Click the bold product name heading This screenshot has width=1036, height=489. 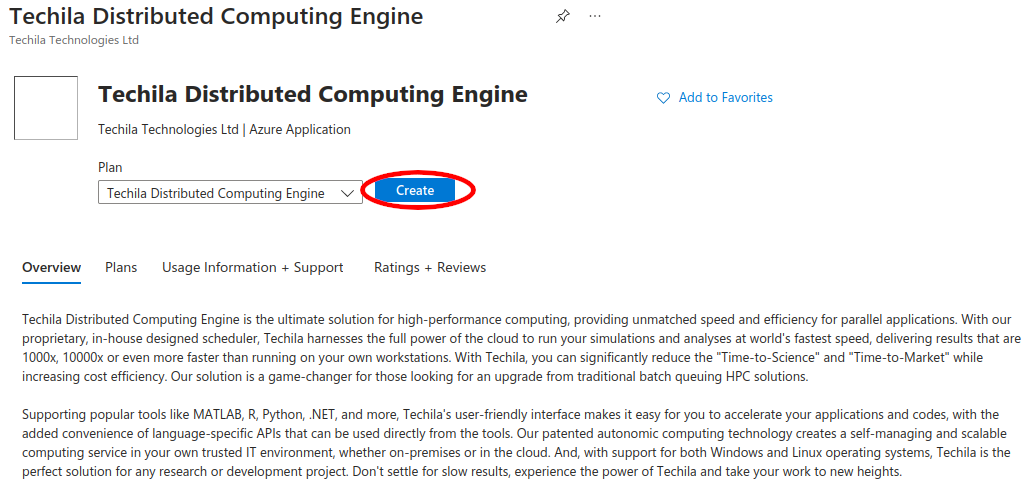[x=312, y=95]
